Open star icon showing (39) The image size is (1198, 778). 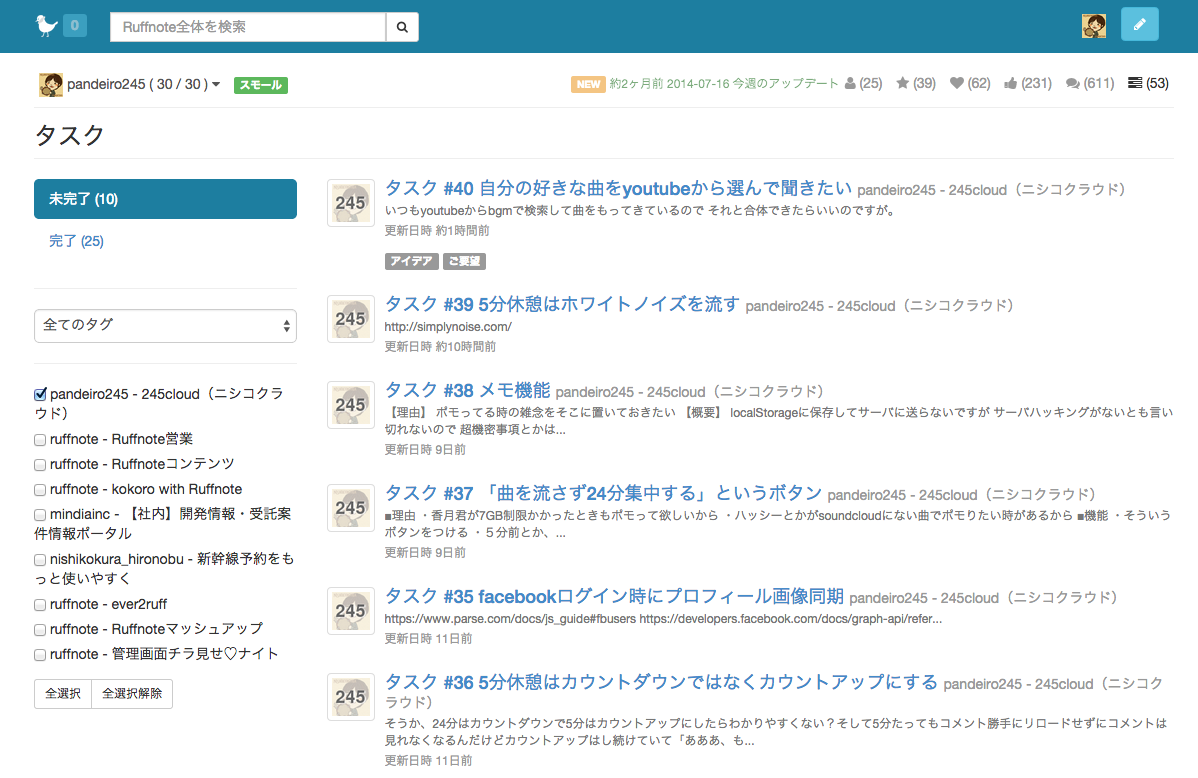tap(915, 83)
